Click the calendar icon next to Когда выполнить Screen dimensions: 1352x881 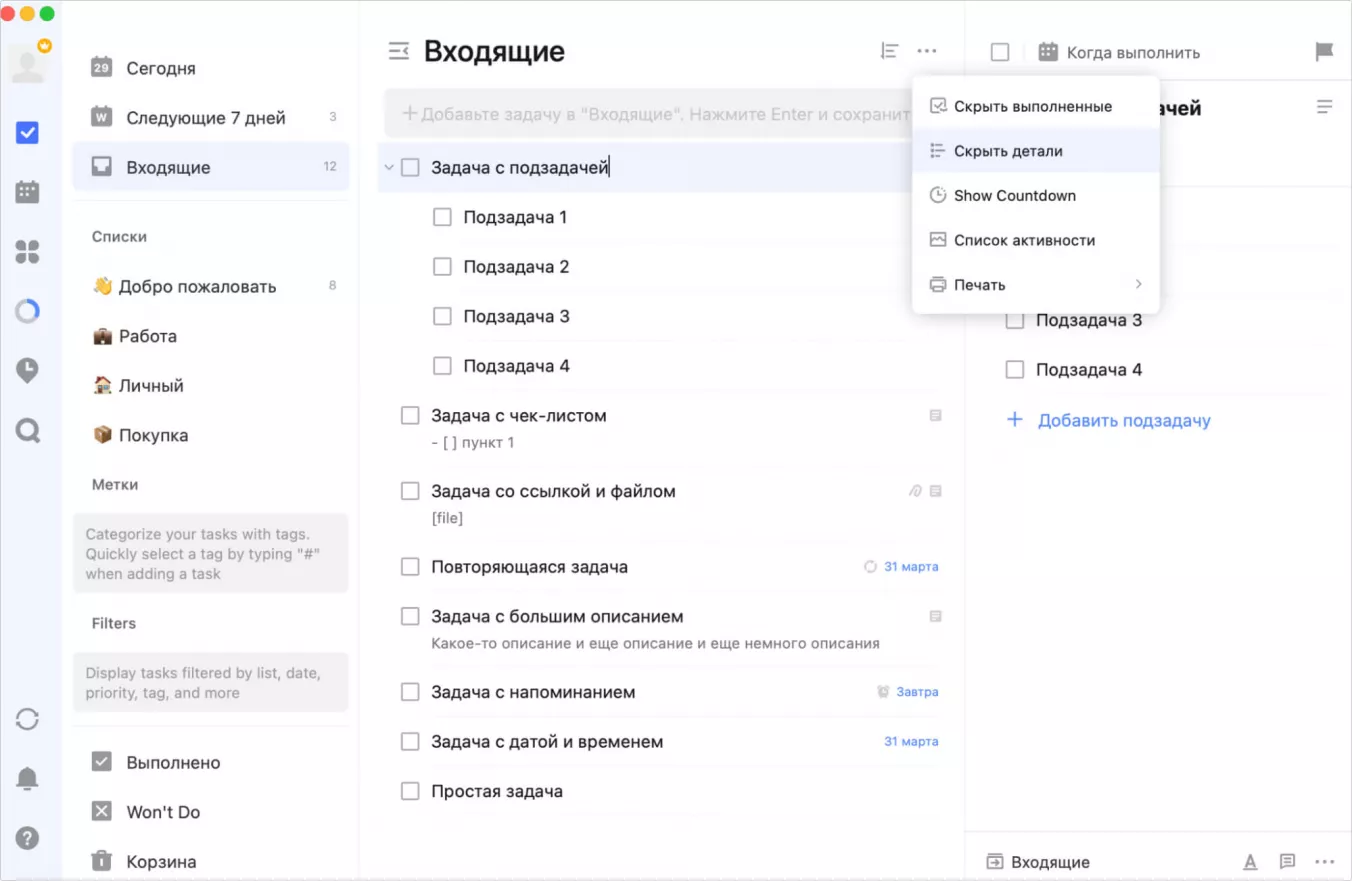tap(1048, 52)
